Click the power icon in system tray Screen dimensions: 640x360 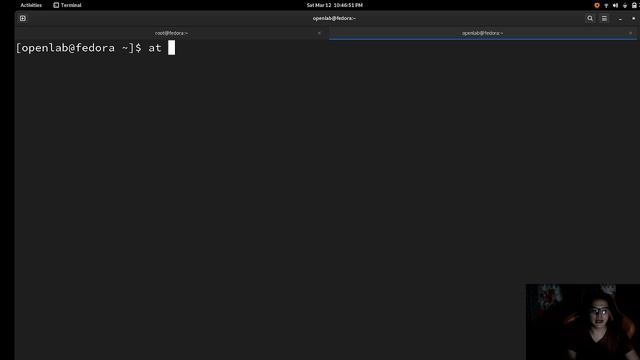(x=624, y=5)
